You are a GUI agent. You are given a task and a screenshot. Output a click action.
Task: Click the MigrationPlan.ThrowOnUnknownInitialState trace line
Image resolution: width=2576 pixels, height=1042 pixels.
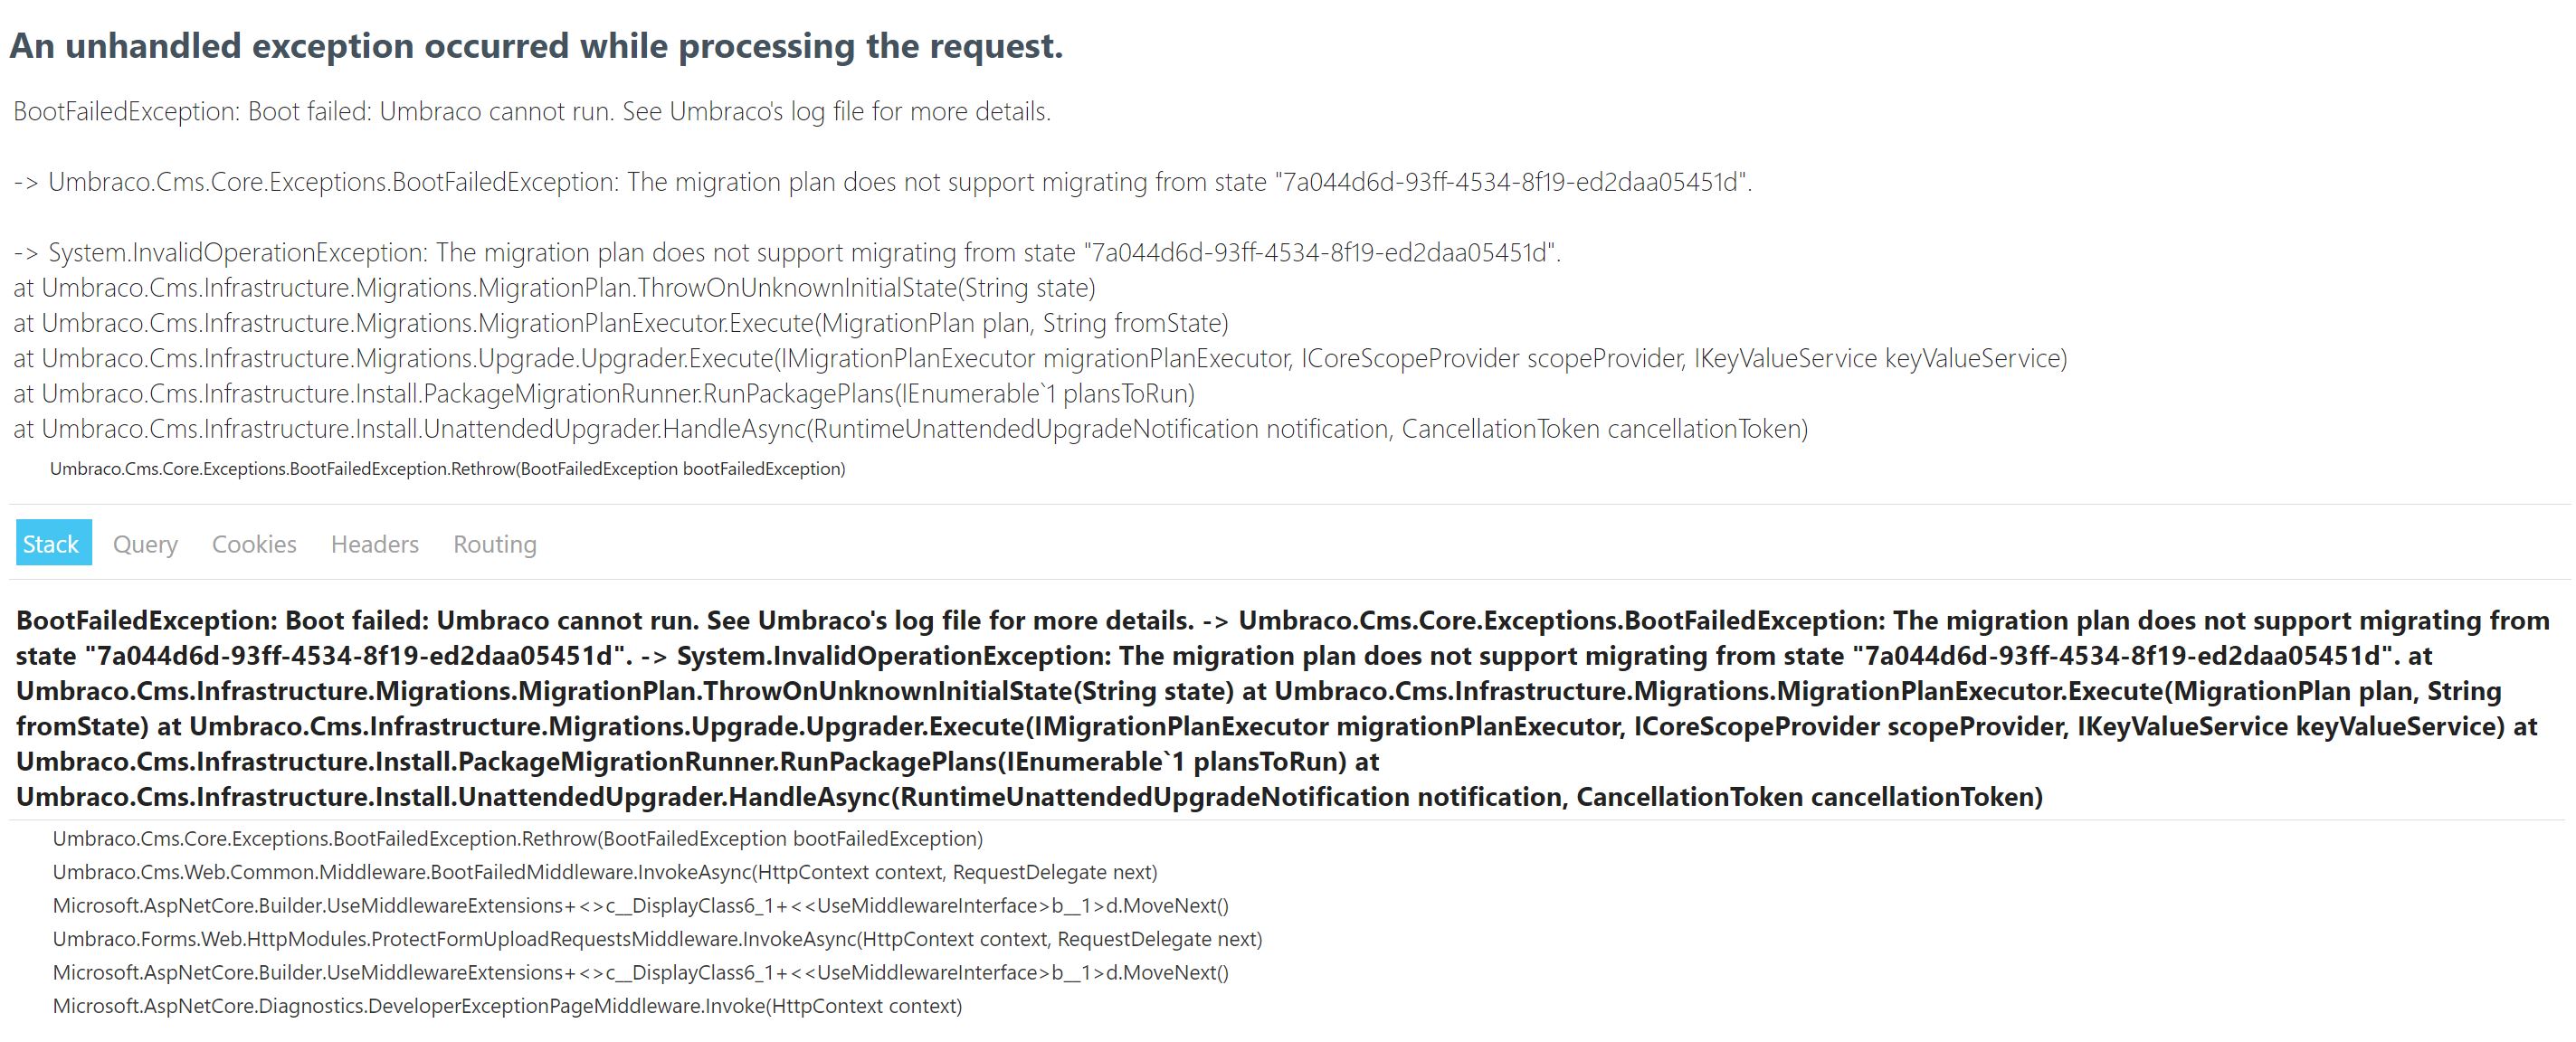(x=554, y=288)
